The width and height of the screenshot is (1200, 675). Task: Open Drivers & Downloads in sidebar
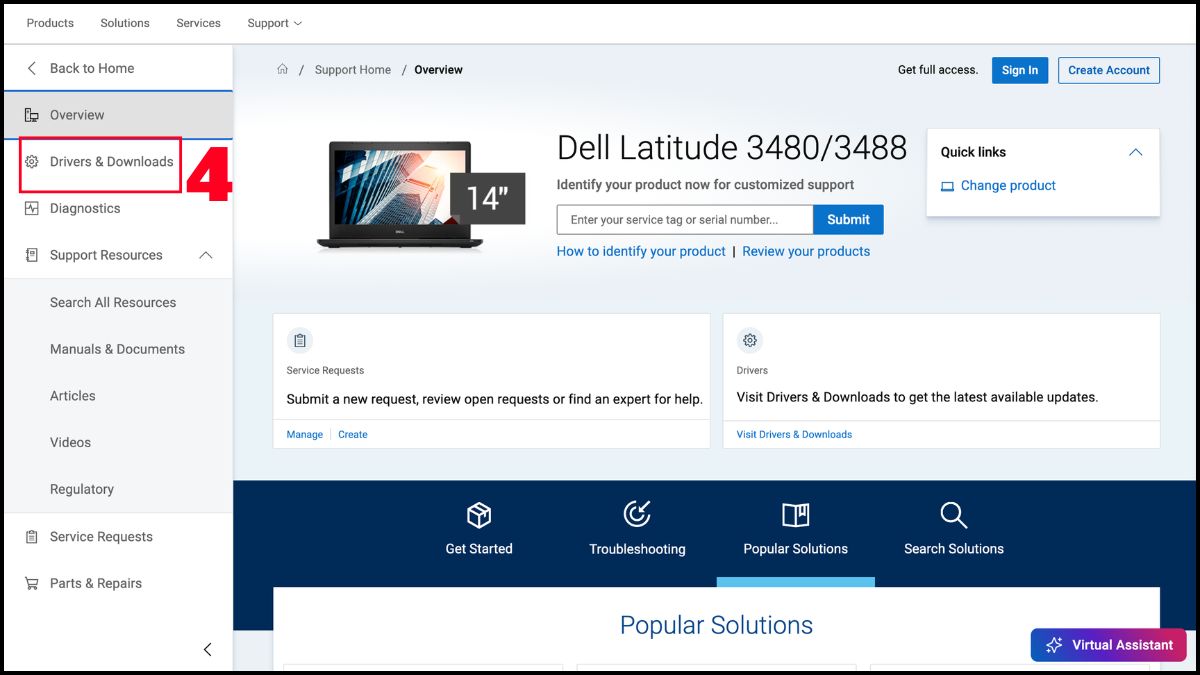(112, 162)
